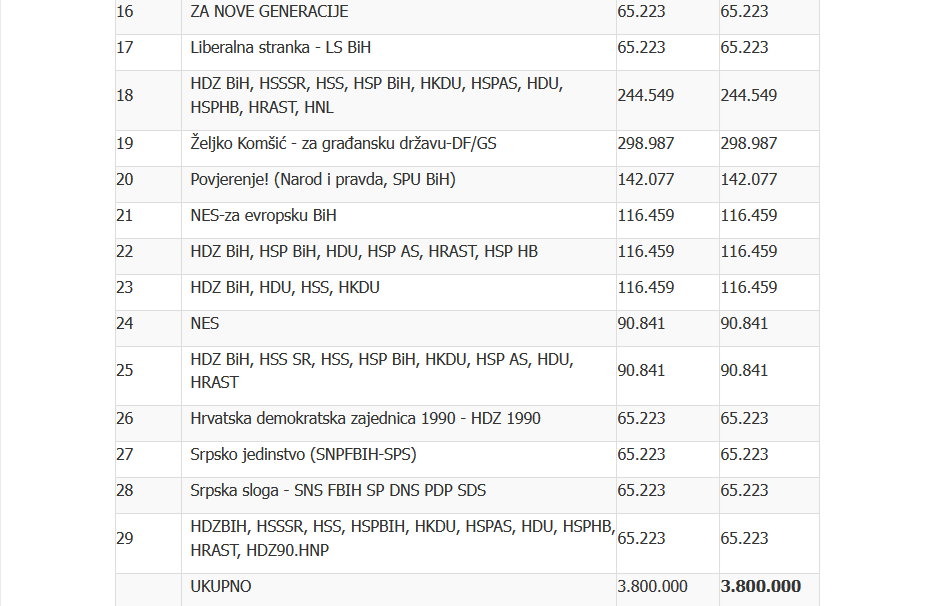This screenshot has width=932, height=606.
Task: Select Hrvatska demokratska zajednica 1990 entry
Action: pyautogui.click(x=366, y=419)
